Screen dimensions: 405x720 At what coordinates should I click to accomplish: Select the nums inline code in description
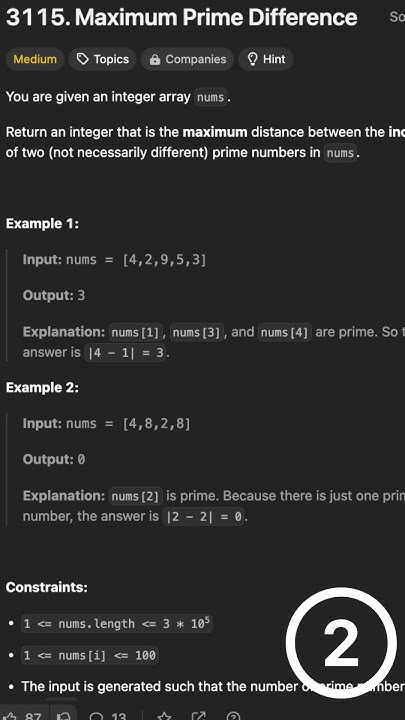(x=210, y=97)
